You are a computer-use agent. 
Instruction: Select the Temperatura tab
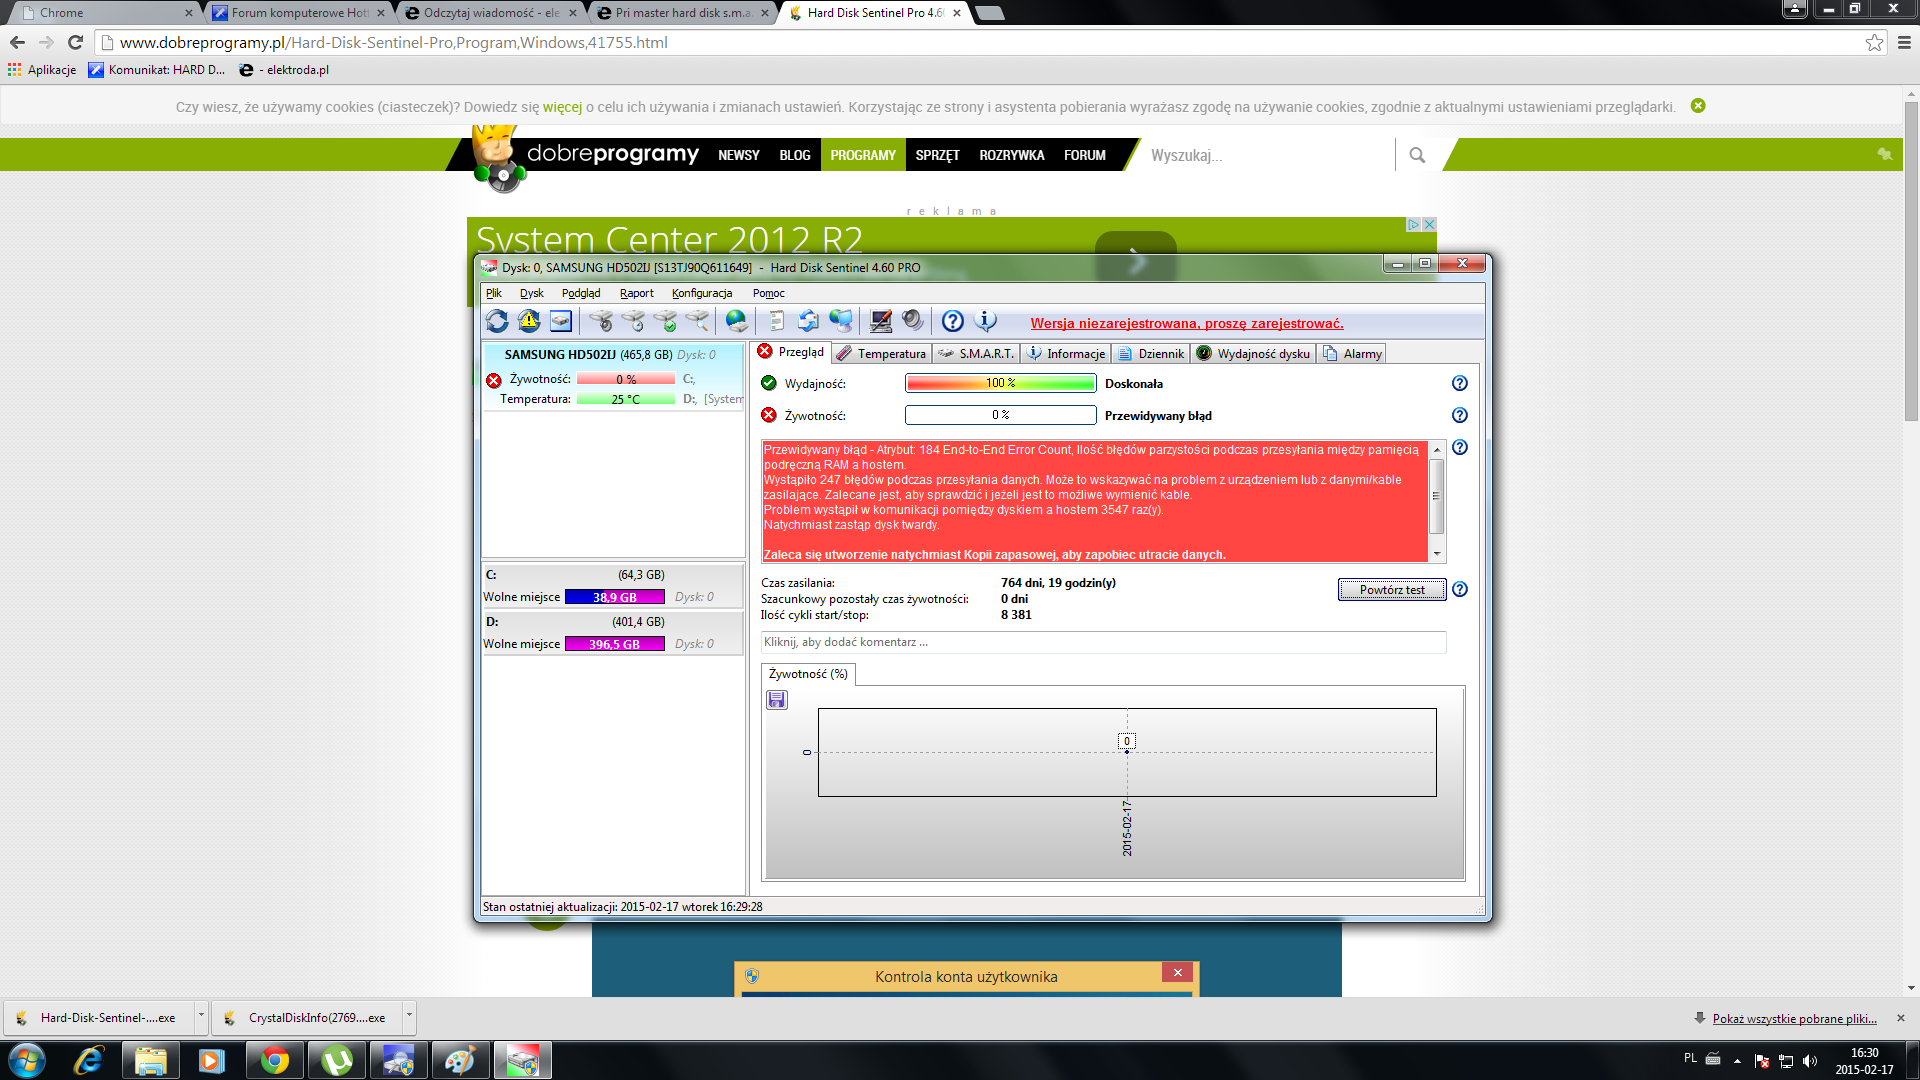click(x=881, y=353)
